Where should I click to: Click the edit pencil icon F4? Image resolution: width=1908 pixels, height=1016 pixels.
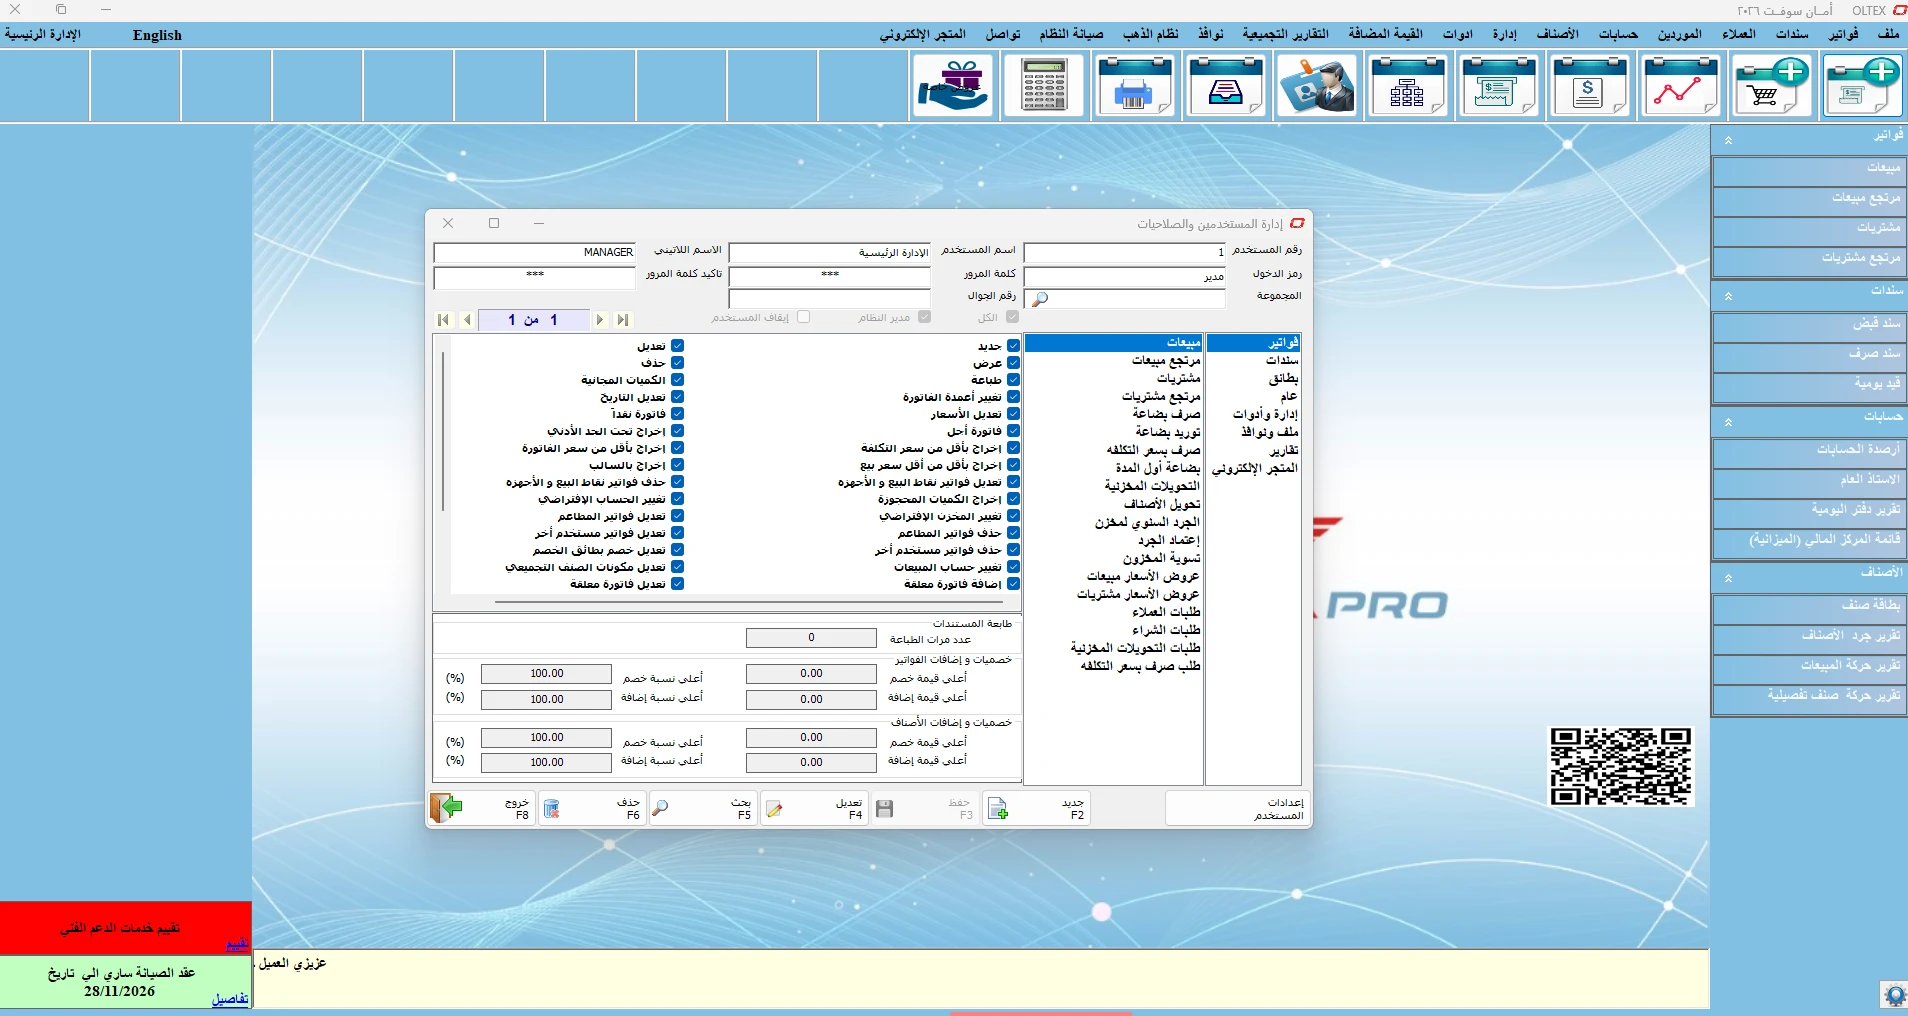(x=774, y=809)
